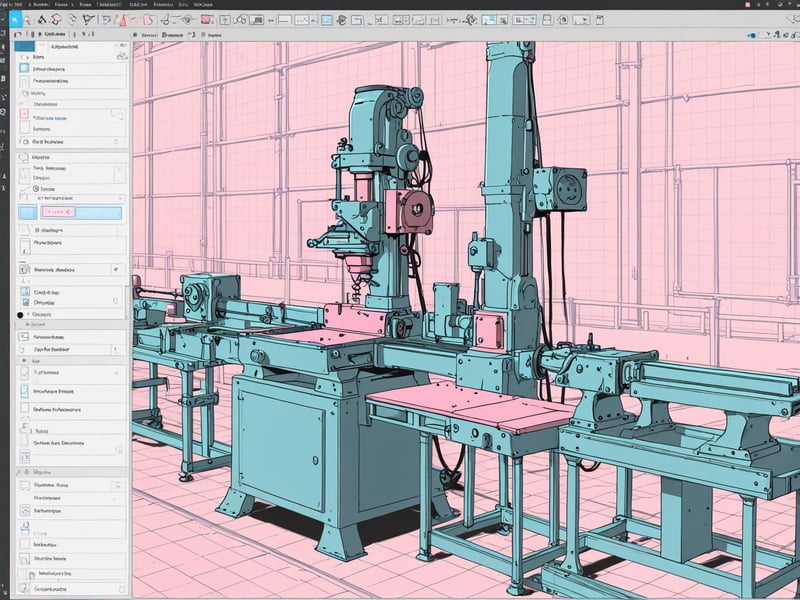Click the blue-linked text item in left panel
The image size is (800, 600).
tap(54, 116)
